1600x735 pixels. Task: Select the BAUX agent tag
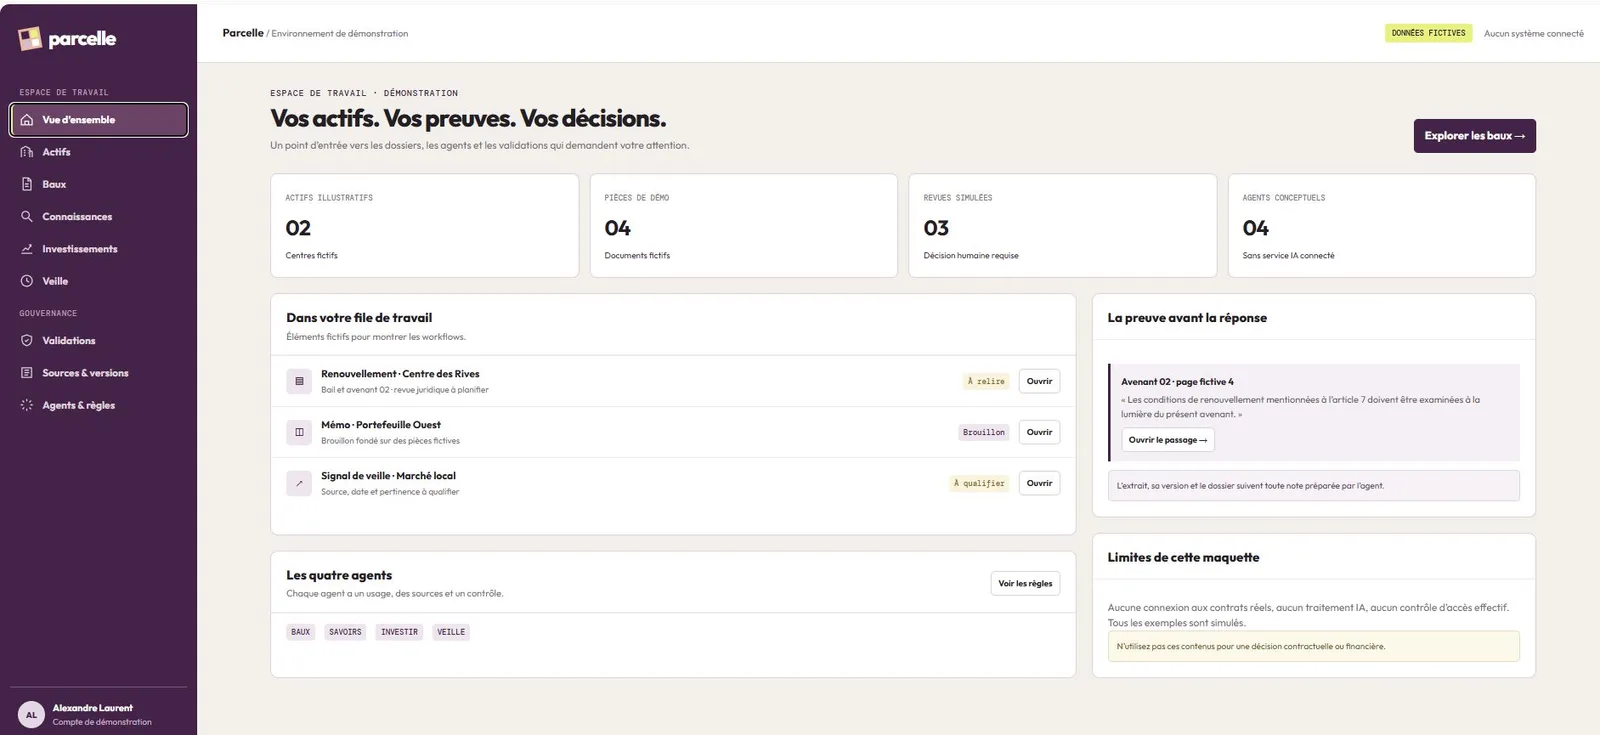point(300,632)
